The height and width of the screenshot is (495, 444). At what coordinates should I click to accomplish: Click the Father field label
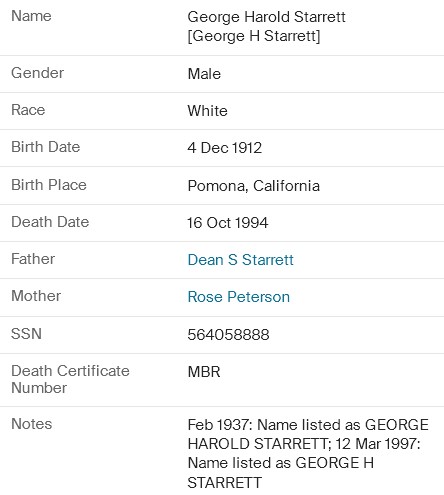(33, 259)
